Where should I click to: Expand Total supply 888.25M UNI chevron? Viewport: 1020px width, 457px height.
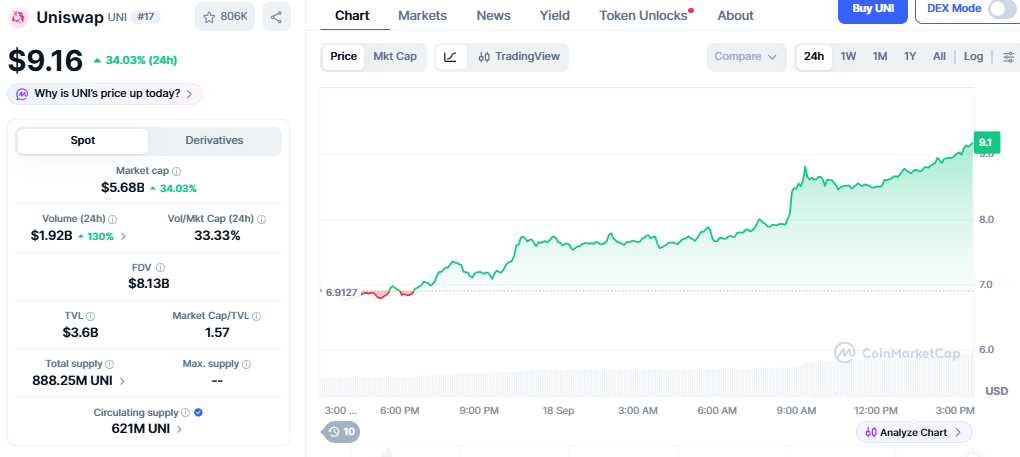pyautogui.click(x=122, y=381)
